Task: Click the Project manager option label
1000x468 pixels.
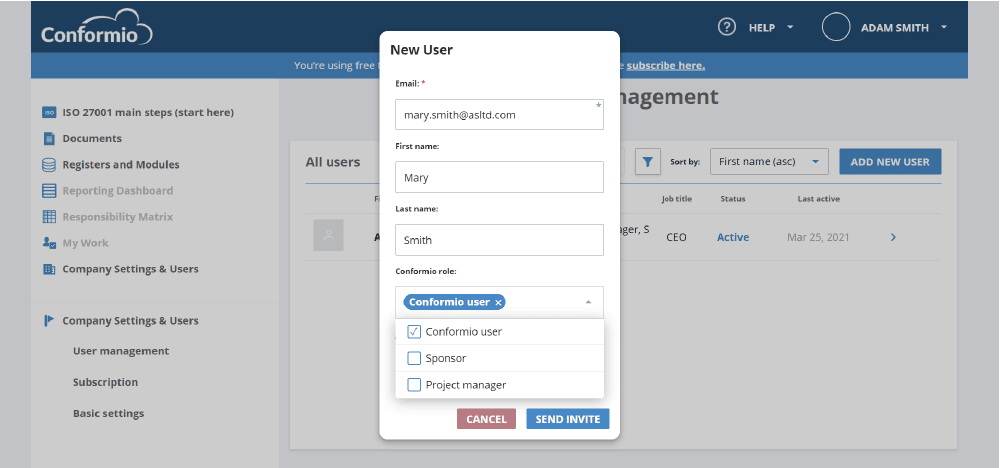Action: (x=466, y=385)
